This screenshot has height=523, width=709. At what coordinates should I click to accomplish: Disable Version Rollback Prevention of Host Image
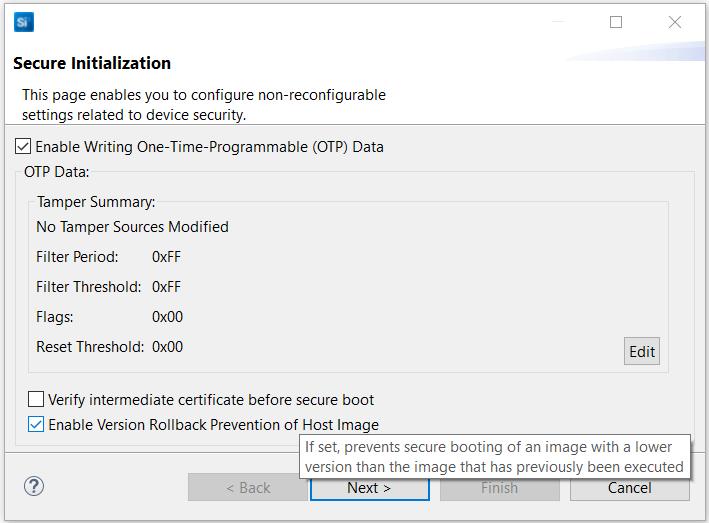pyautogui.click(x=37, y=425)
